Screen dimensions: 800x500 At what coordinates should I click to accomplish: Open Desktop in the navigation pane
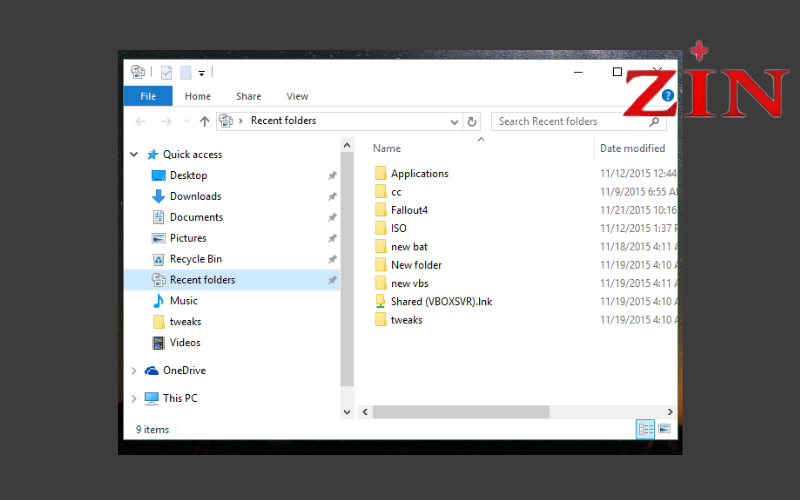click(x=188, y=175)
